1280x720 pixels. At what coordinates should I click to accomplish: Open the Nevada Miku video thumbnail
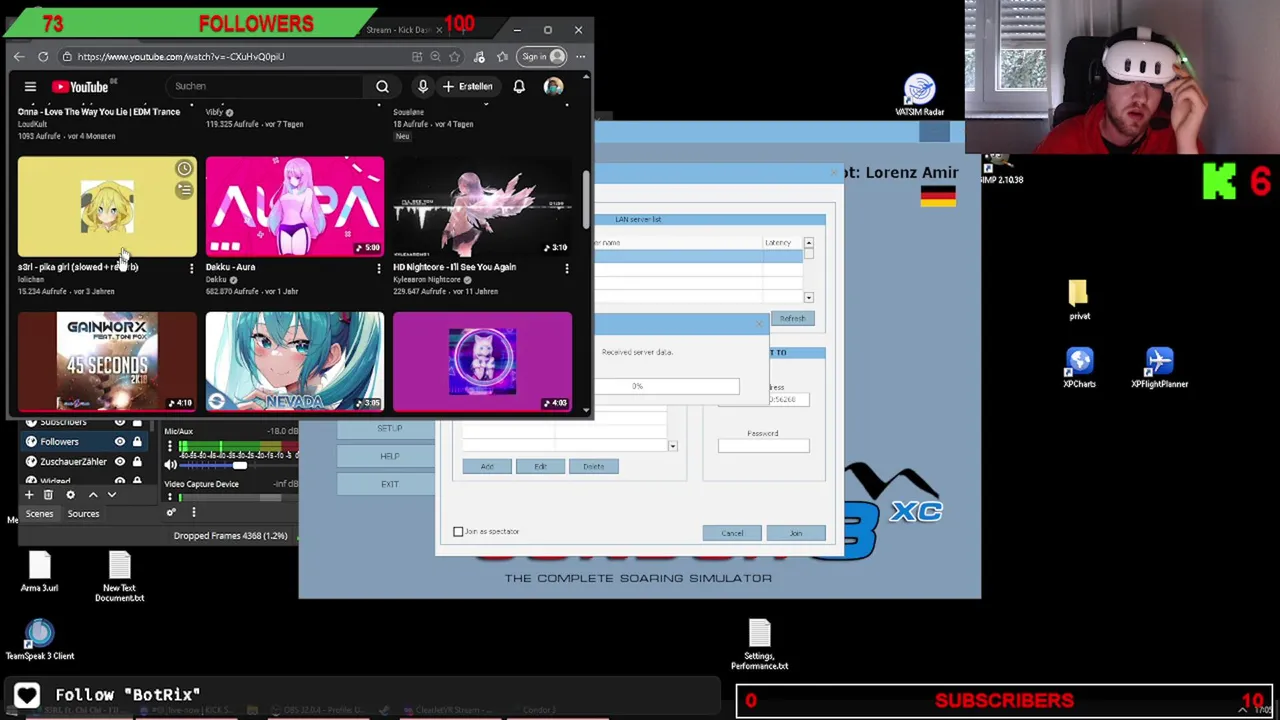tap(294, 362)
